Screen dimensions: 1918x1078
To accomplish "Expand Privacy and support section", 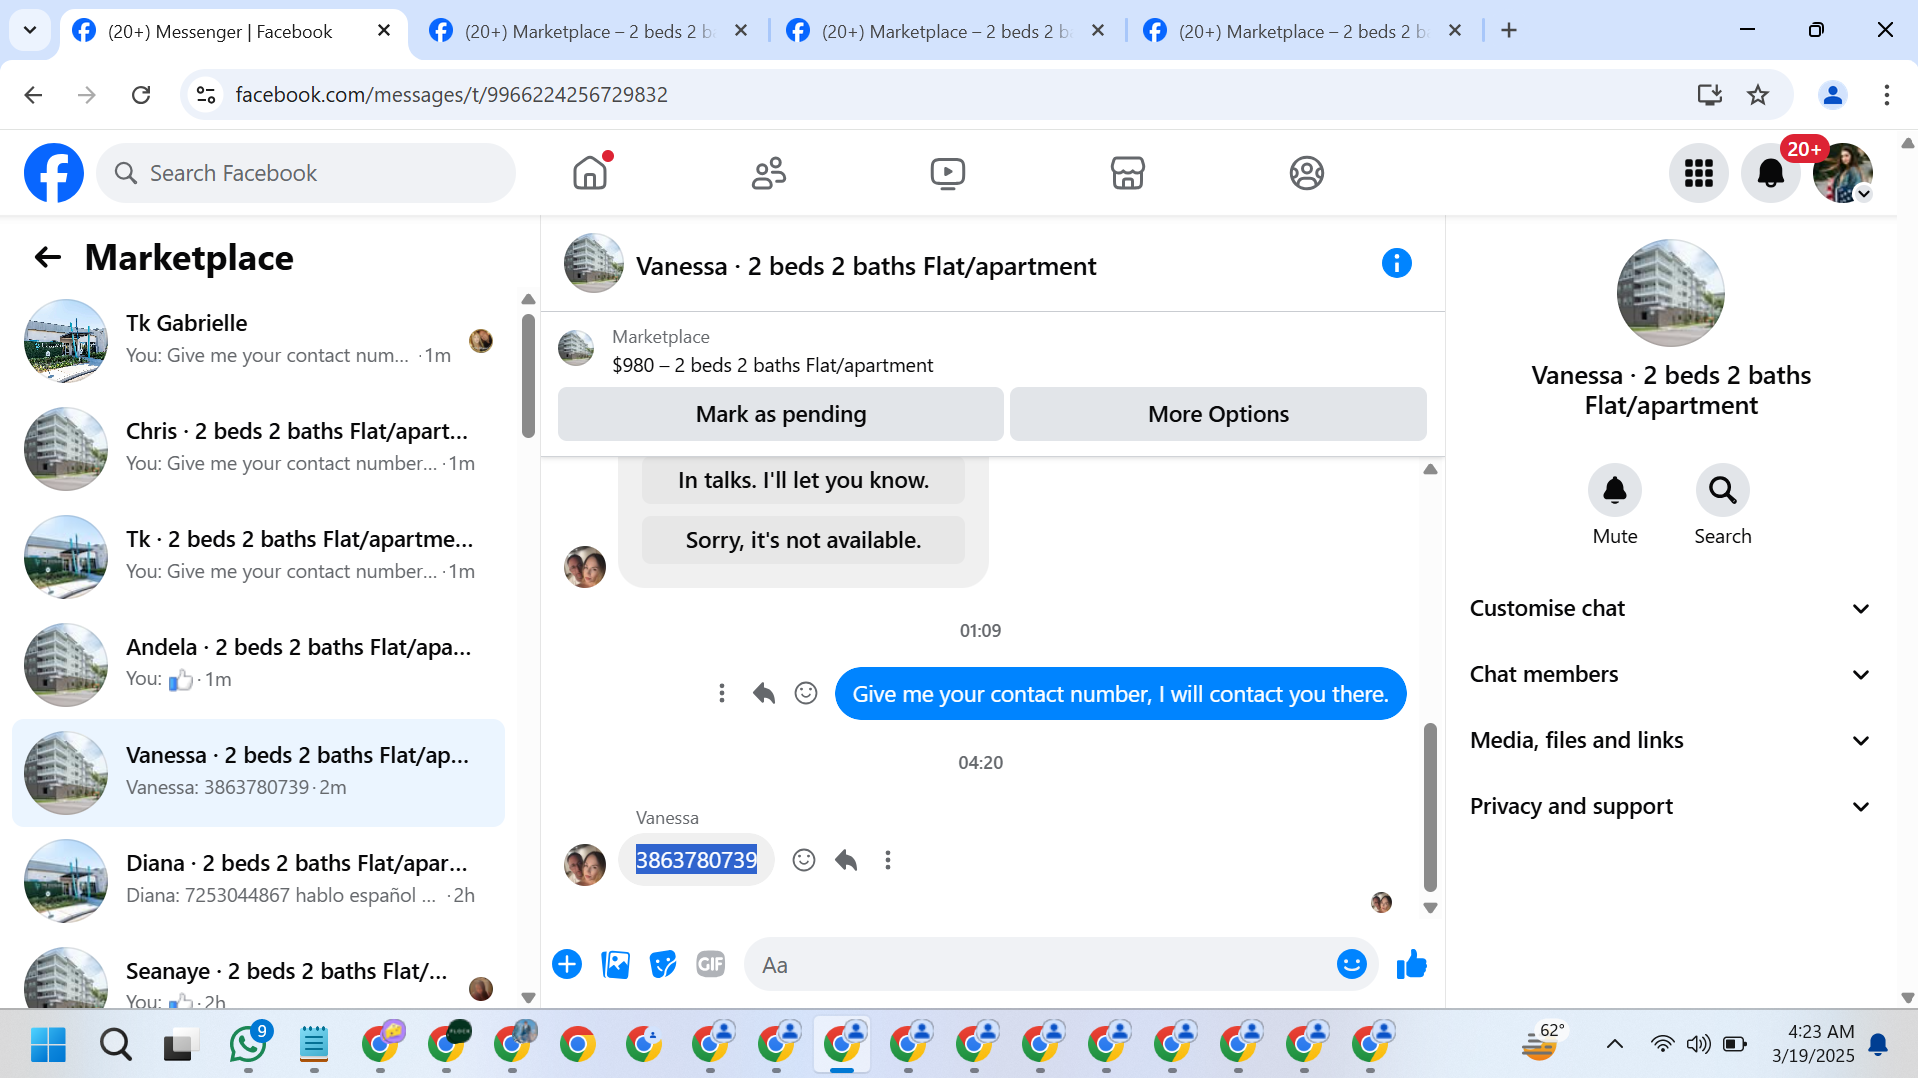I will pyautogui.click(x=1669, y=806).
